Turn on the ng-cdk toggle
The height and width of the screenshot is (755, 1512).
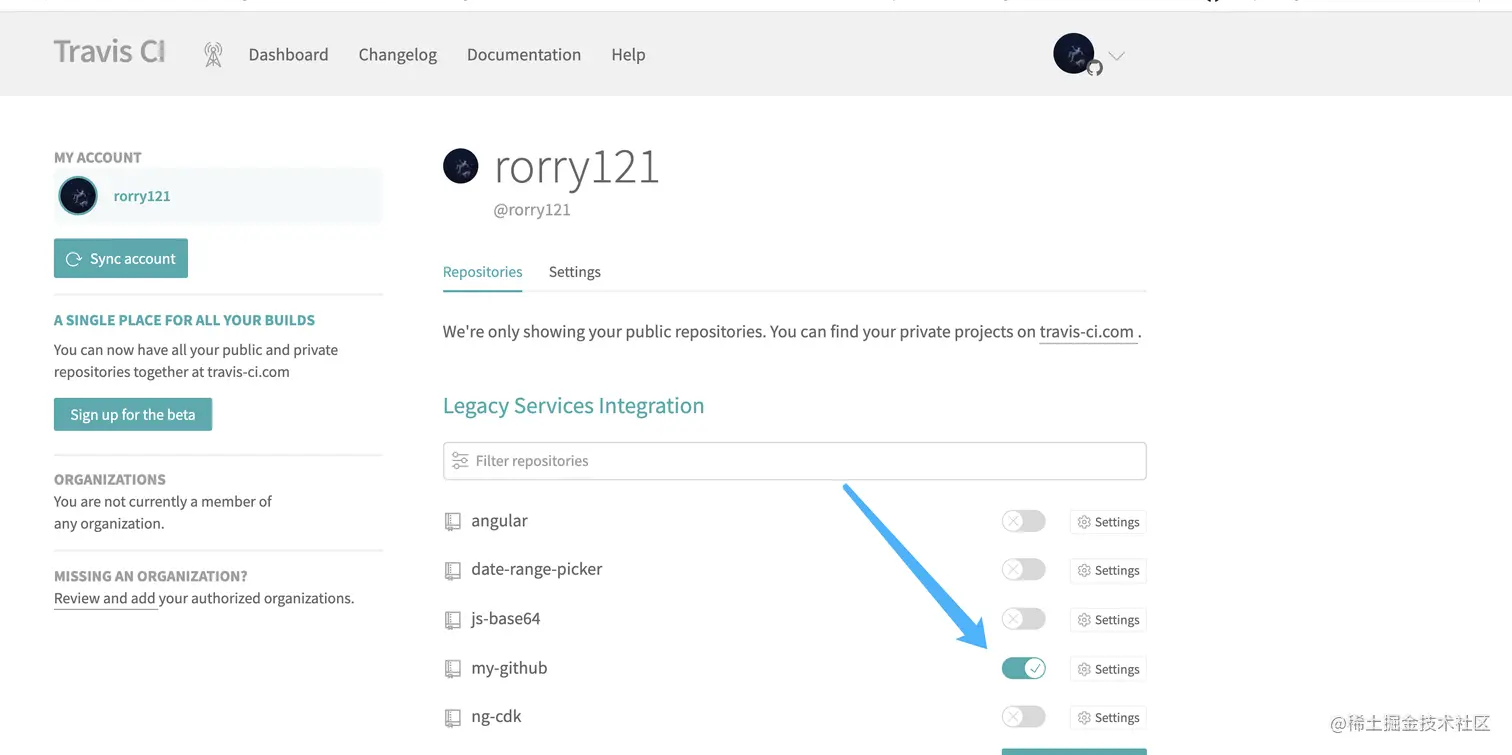pos(1023,717)
